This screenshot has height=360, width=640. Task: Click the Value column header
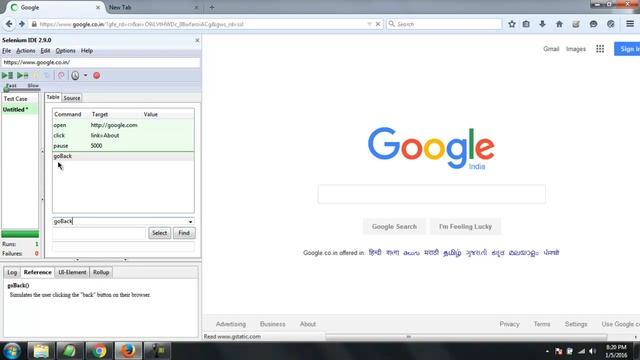point(151,114)
